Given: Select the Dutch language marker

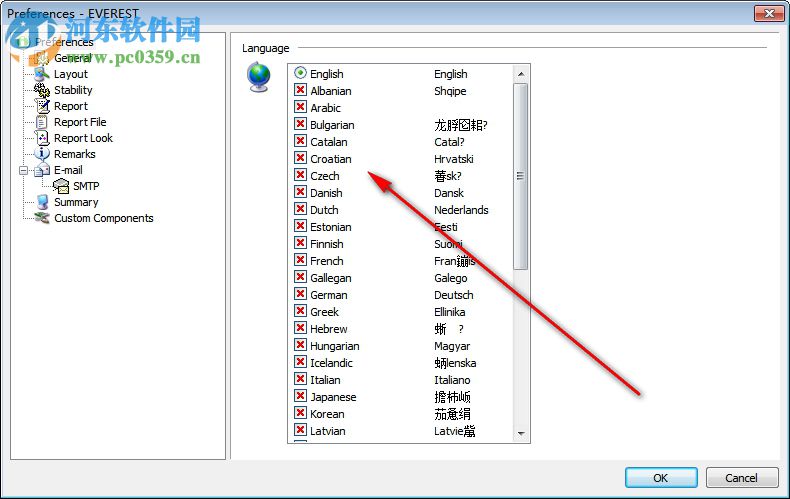Looking at the screenshot, I should click(x=300, y=209).
